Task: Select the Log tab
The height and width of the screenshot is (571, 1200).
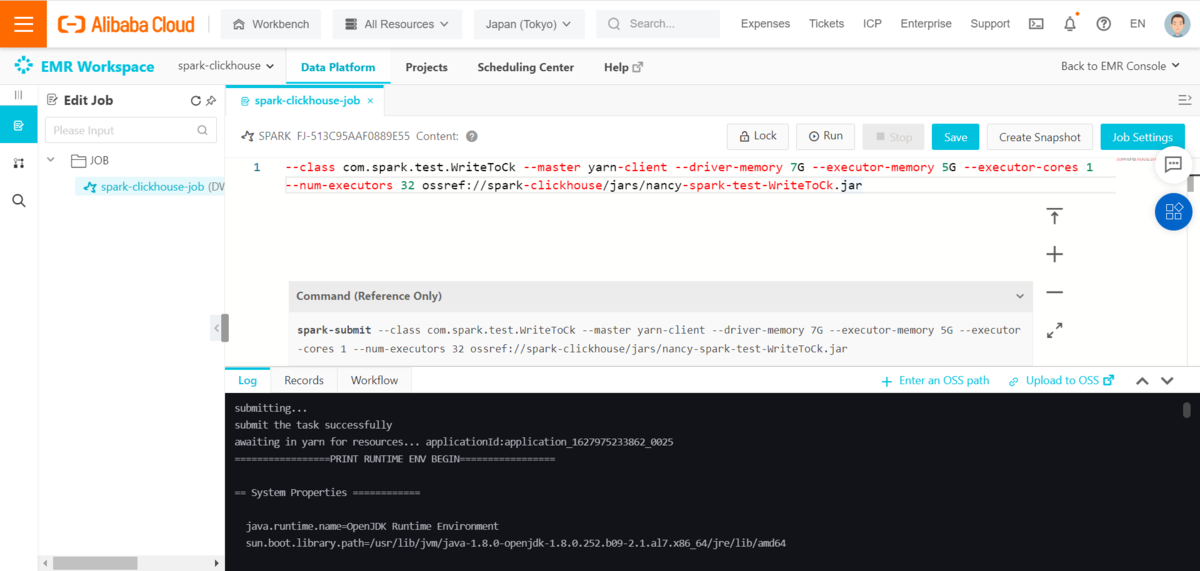Action: pyautogui.click(x=247, y=380)
